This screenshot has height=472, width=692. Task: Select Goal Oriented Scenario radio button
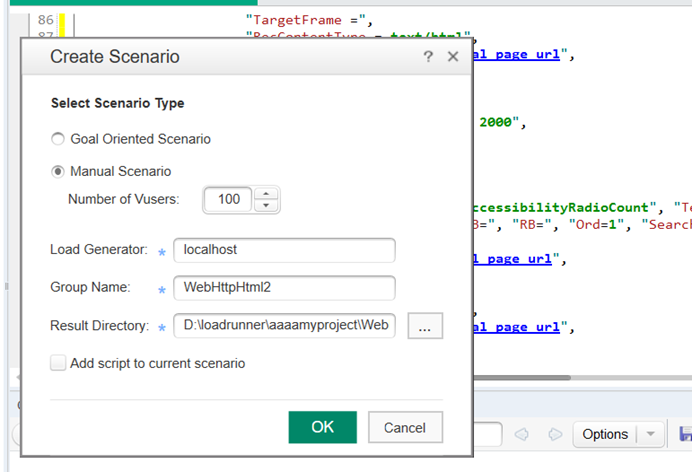click(x=58, y=139)
